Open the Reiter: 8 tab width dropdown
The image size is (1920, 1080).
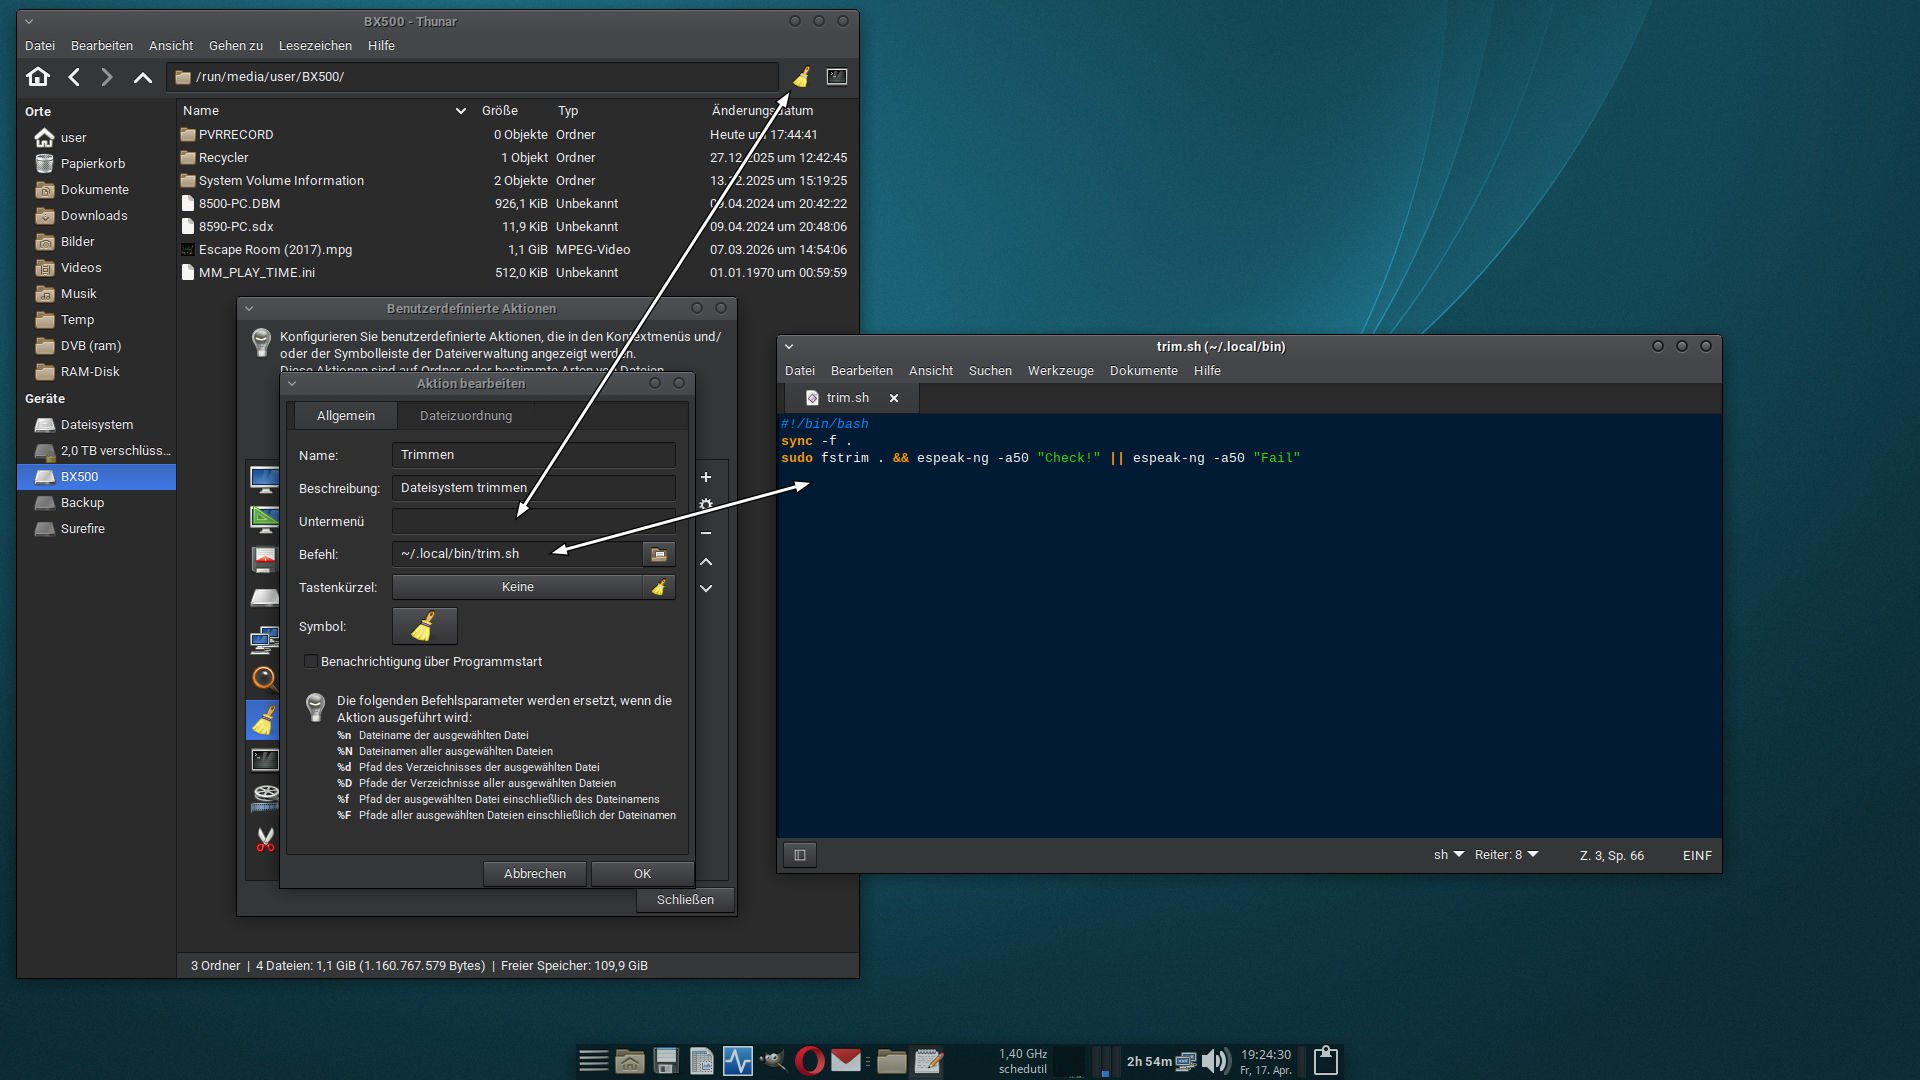pyautogui.click(x=1506, y=855)
